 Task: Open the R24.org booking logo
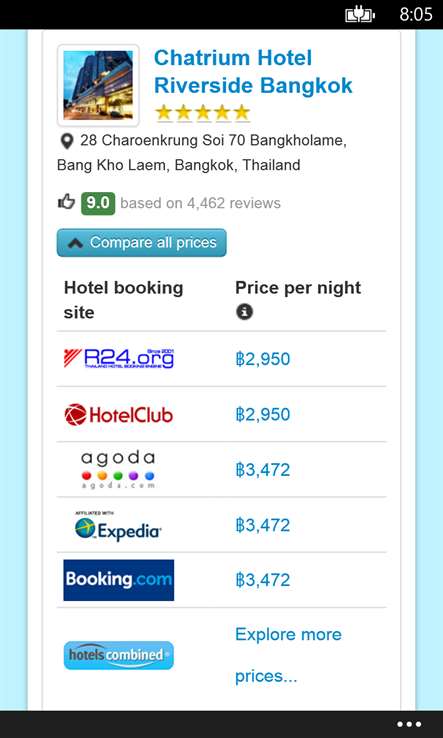click(119, 359)
